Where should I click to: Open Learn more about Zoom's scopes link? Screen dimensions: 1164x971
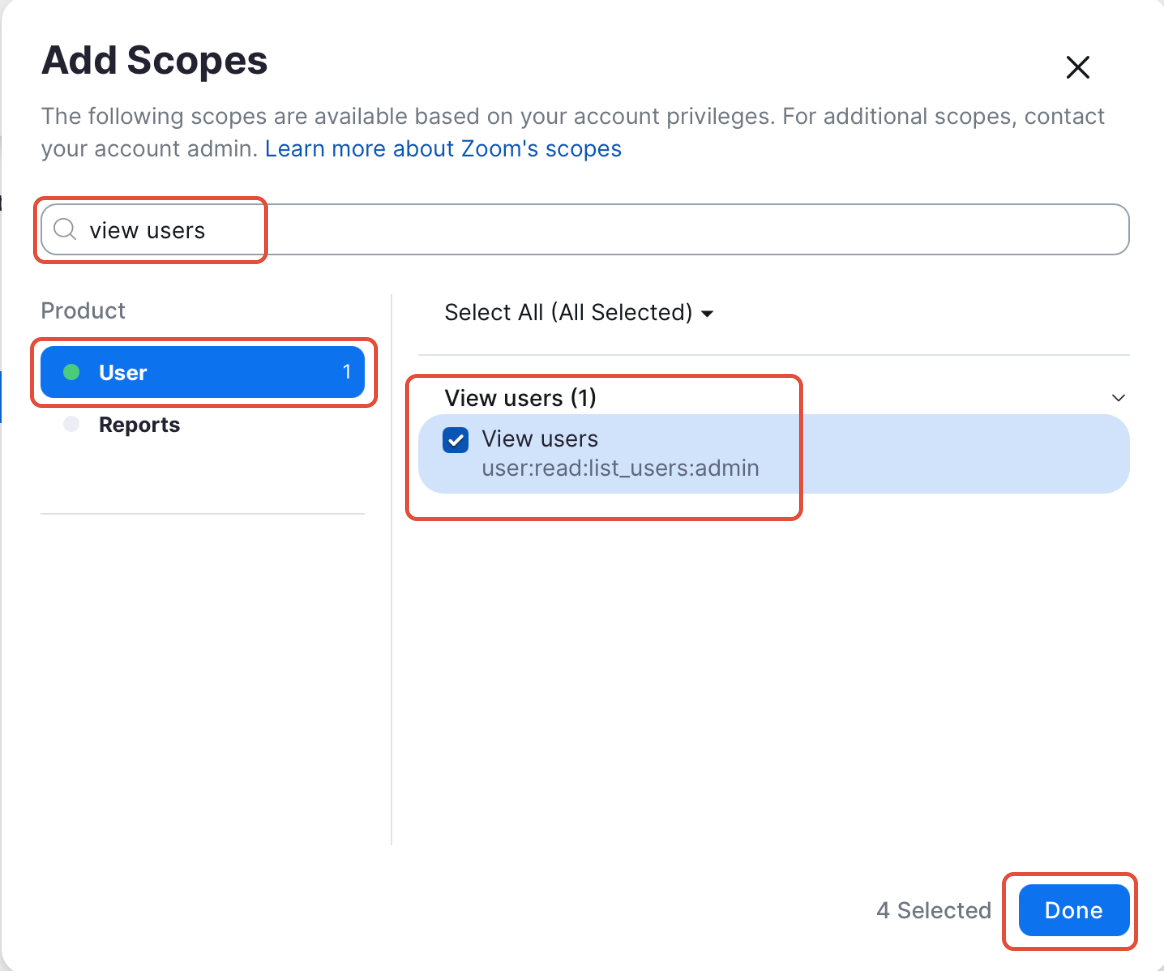click(443, 148)
